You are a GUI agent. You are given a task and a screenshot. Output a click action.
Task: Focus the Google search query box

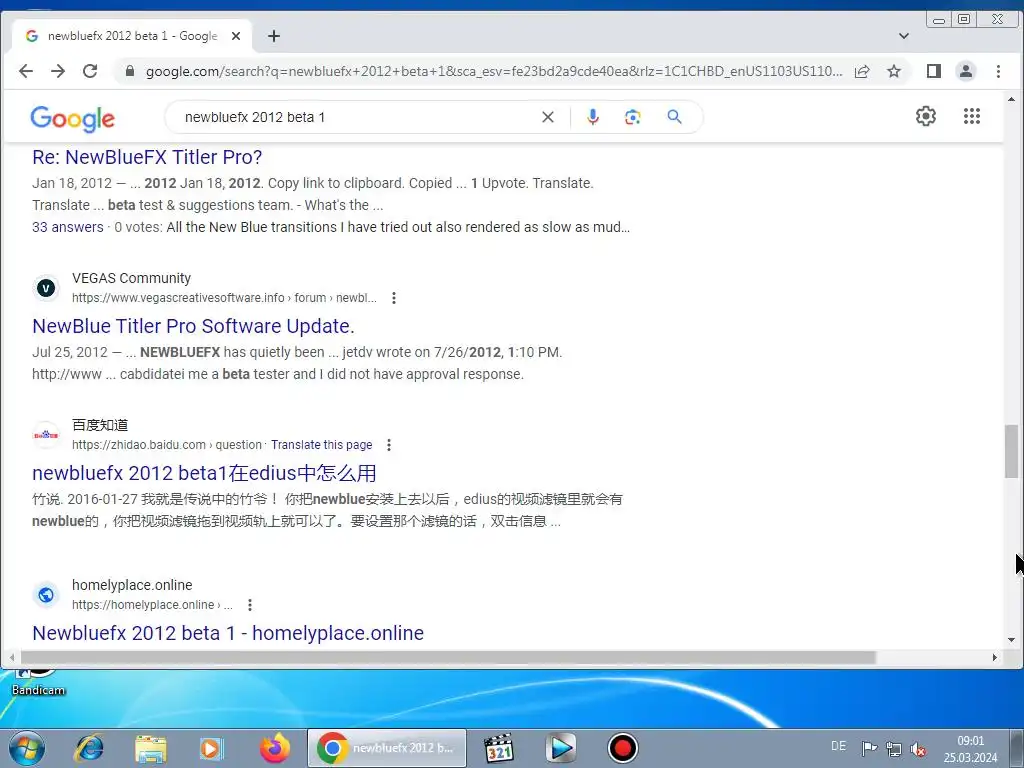click(358, 117)
